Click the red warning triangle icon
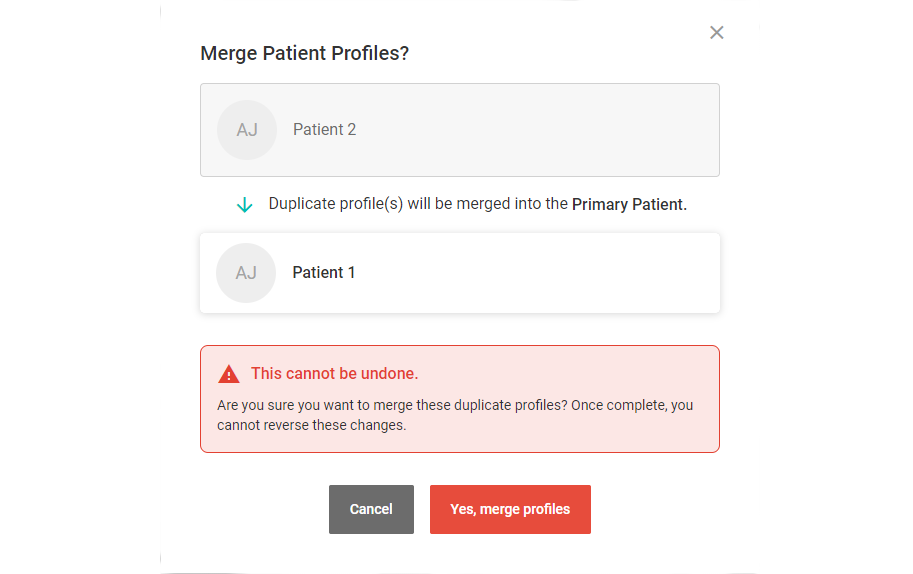The image size is (913, 574). pyautogui.click(x=229, y=374)
